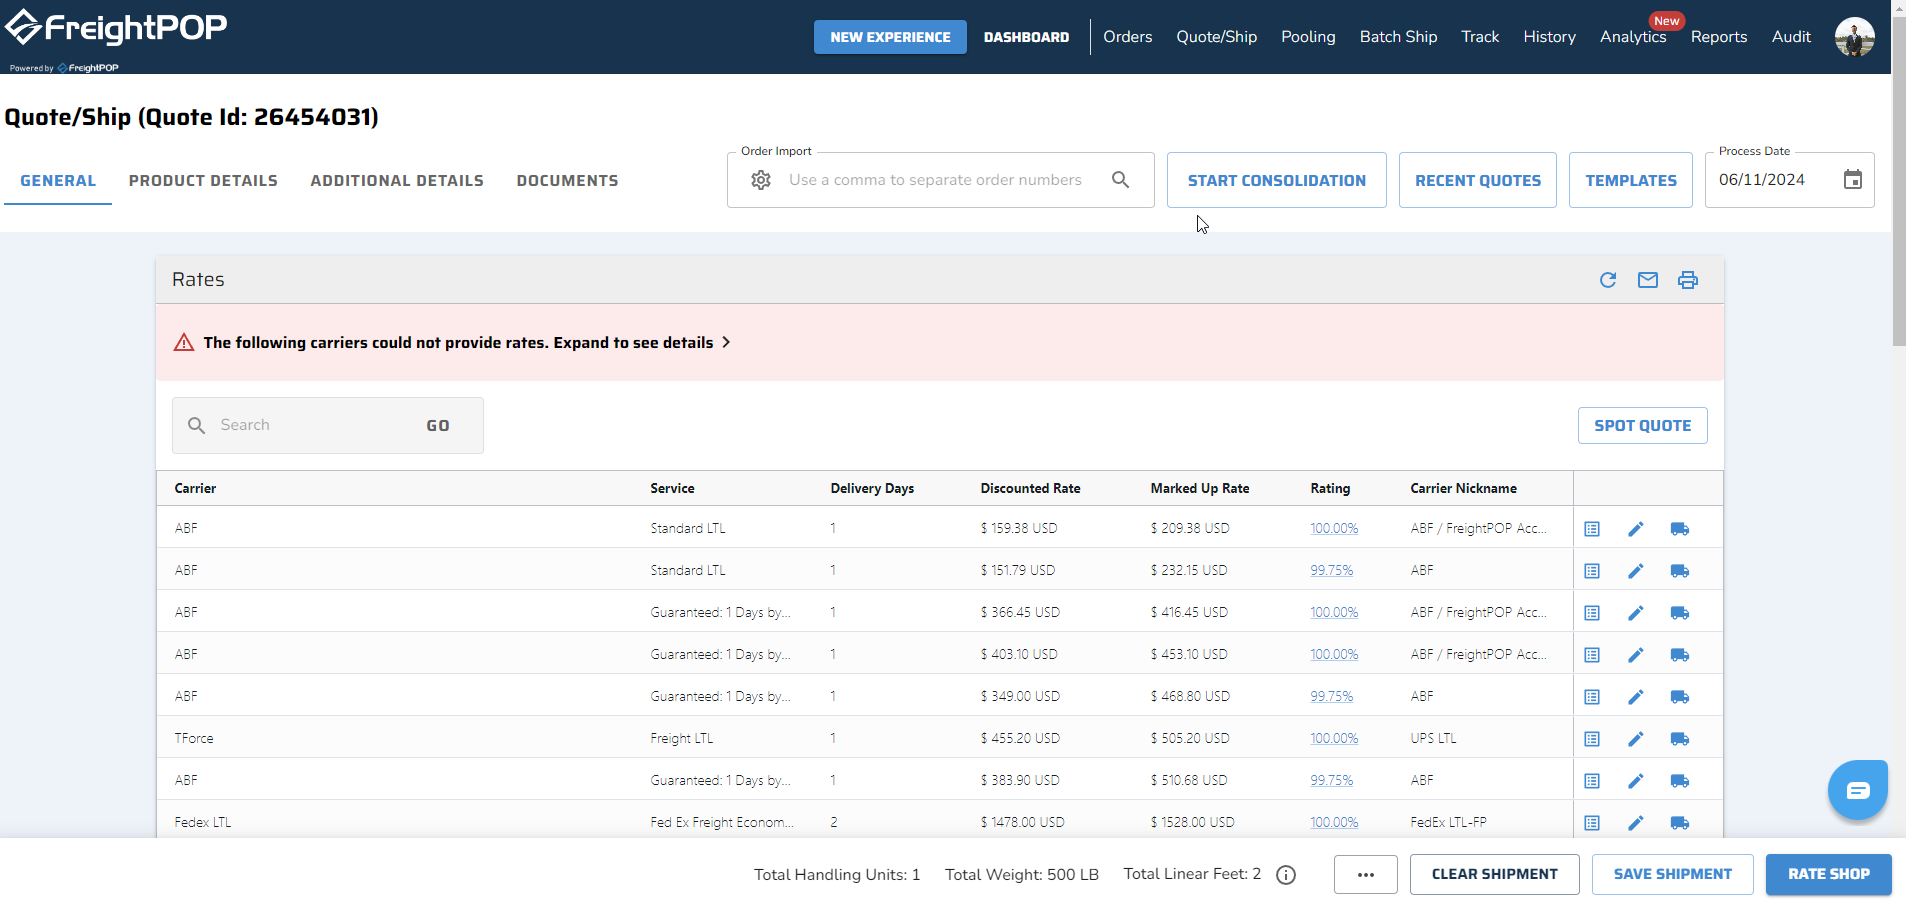Click the GO search button
This screenshot has width=1906, height=910.
point(438,426)
